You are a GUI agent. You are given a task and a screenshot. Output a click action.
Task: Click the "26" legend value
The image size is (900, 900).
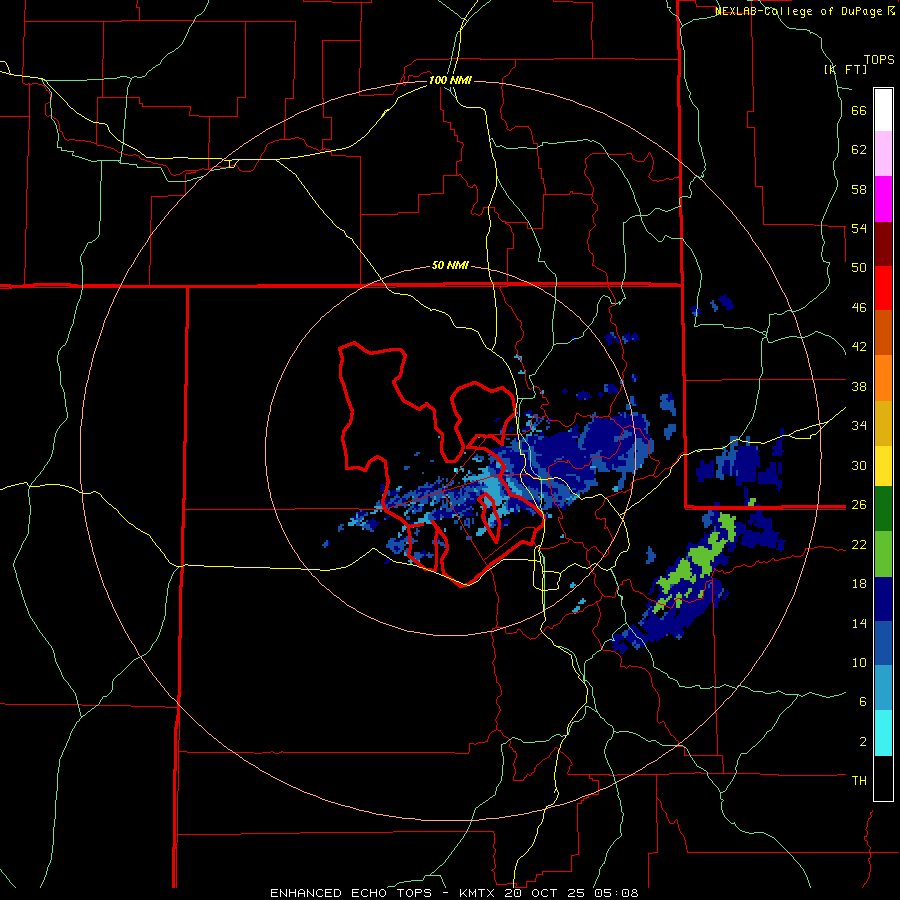[859, 505]
